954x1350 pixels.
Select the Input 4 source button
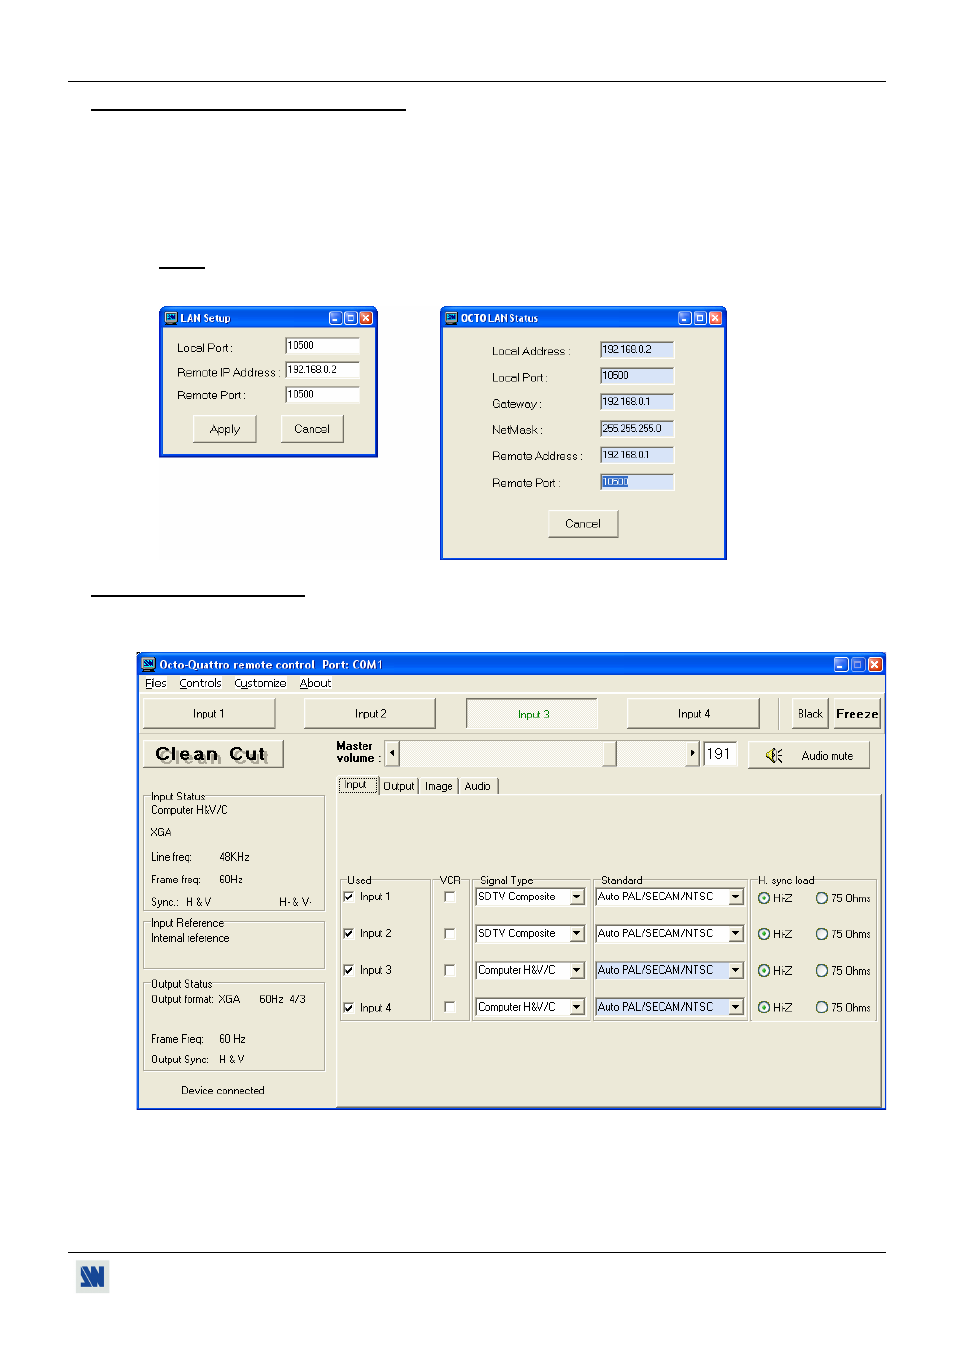click(693, 714)
